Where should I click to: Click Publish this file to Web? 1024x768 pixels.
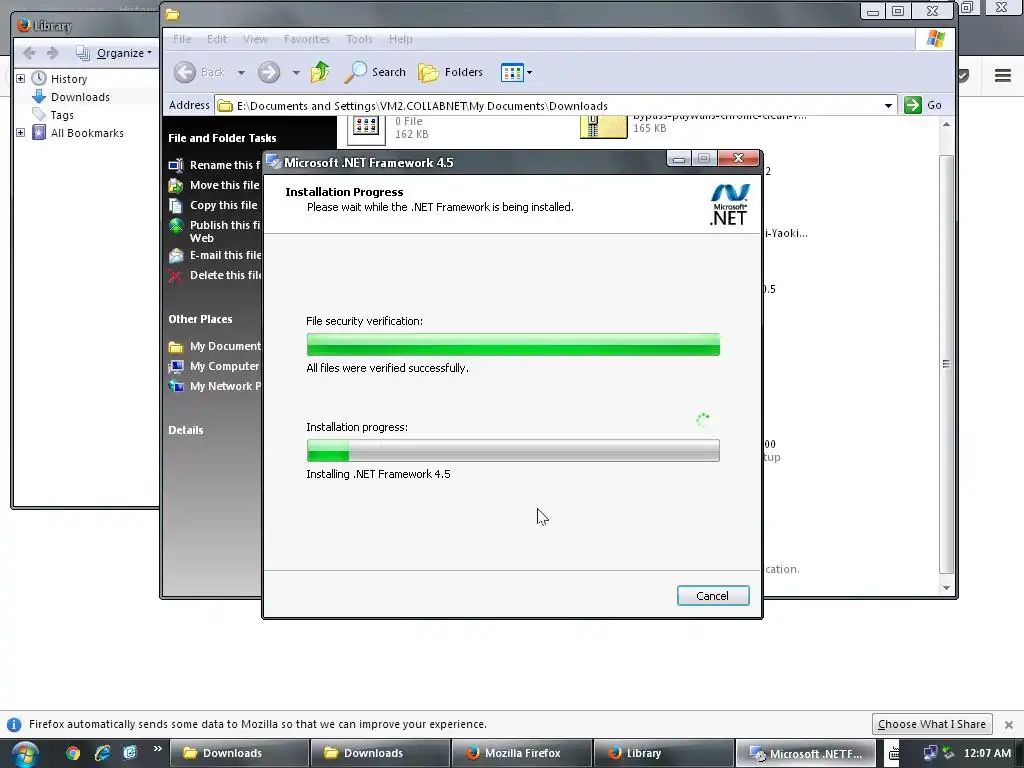(x=214, y=231)
